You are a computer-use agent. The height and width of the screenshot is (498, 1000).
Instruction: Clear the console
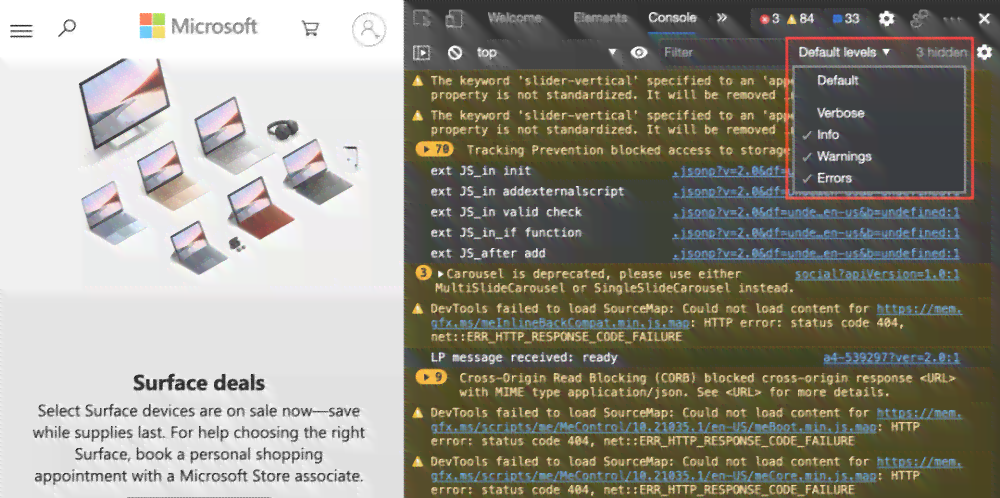coord(455,53)
